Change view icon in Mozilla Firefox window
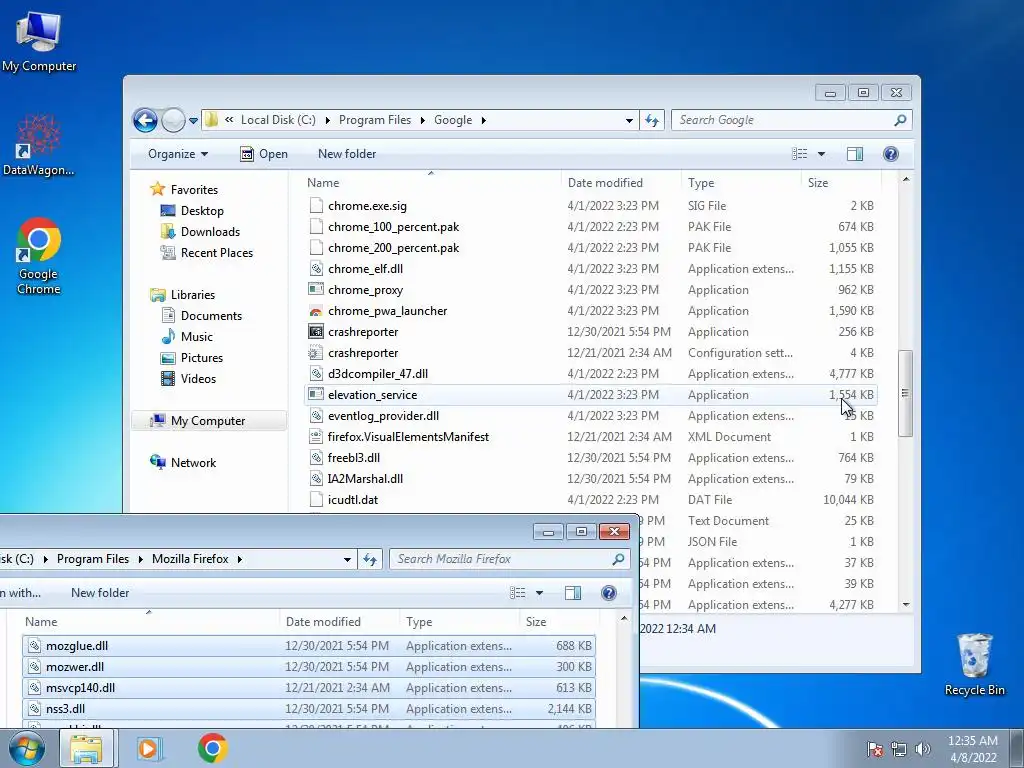 518,593
